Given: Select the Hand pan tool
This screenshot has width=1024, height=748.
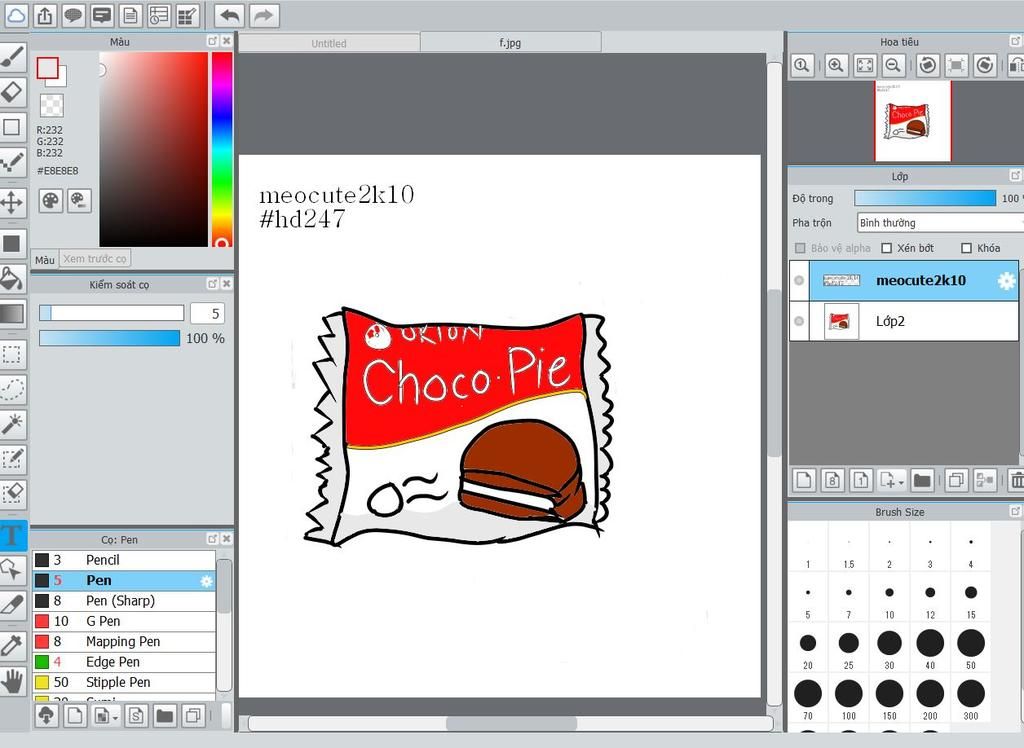Looking at the screenshot, I should coord(12,681).
